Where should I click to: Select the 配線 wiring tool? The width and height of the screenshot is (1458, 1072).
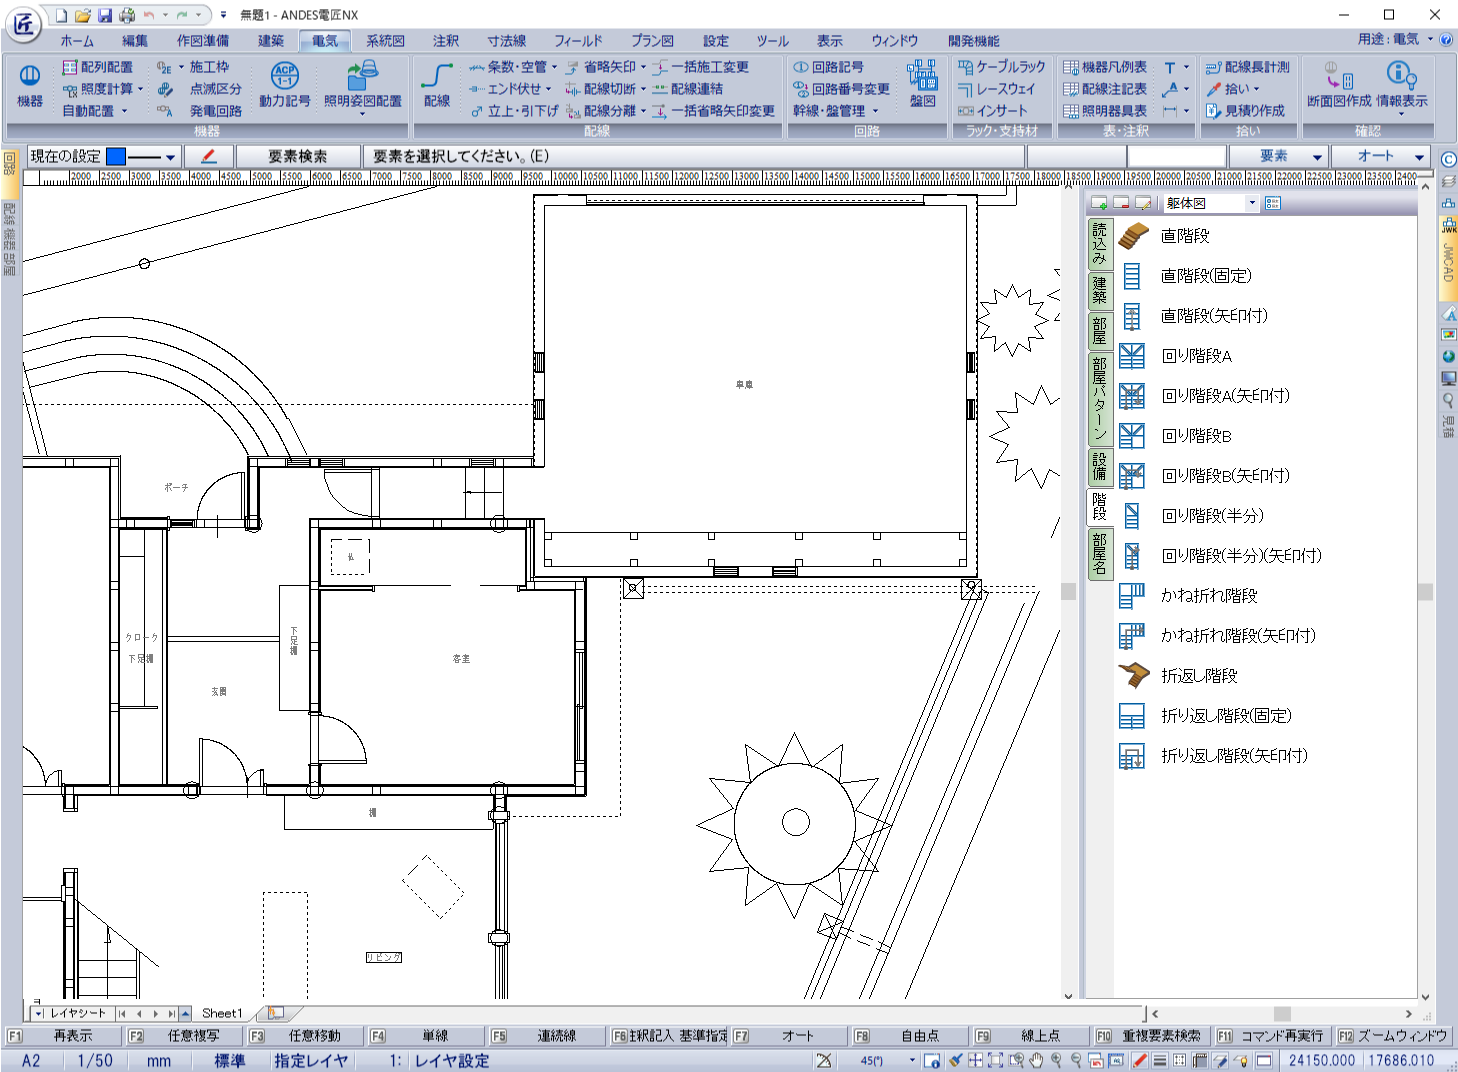[x=437, y=85]
